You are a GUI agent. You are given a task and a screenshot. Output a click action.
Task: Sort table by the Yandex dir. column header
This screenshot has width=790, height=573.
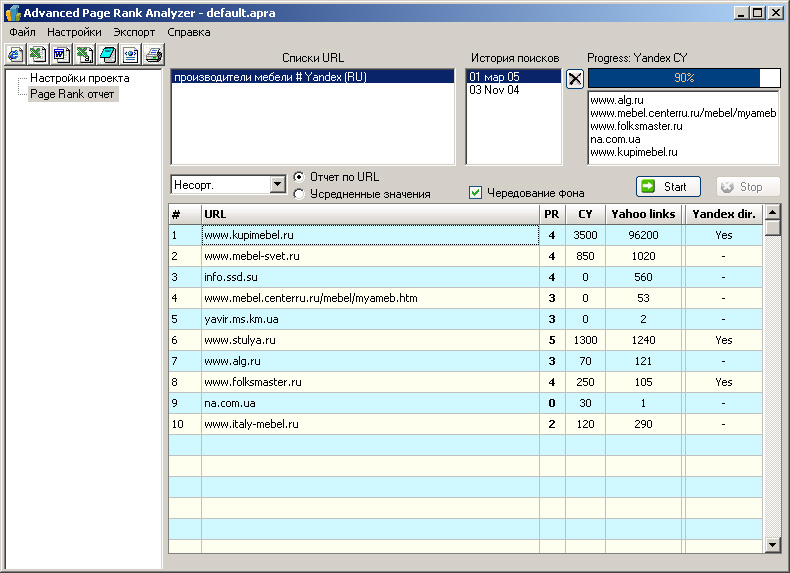point(723,214)
